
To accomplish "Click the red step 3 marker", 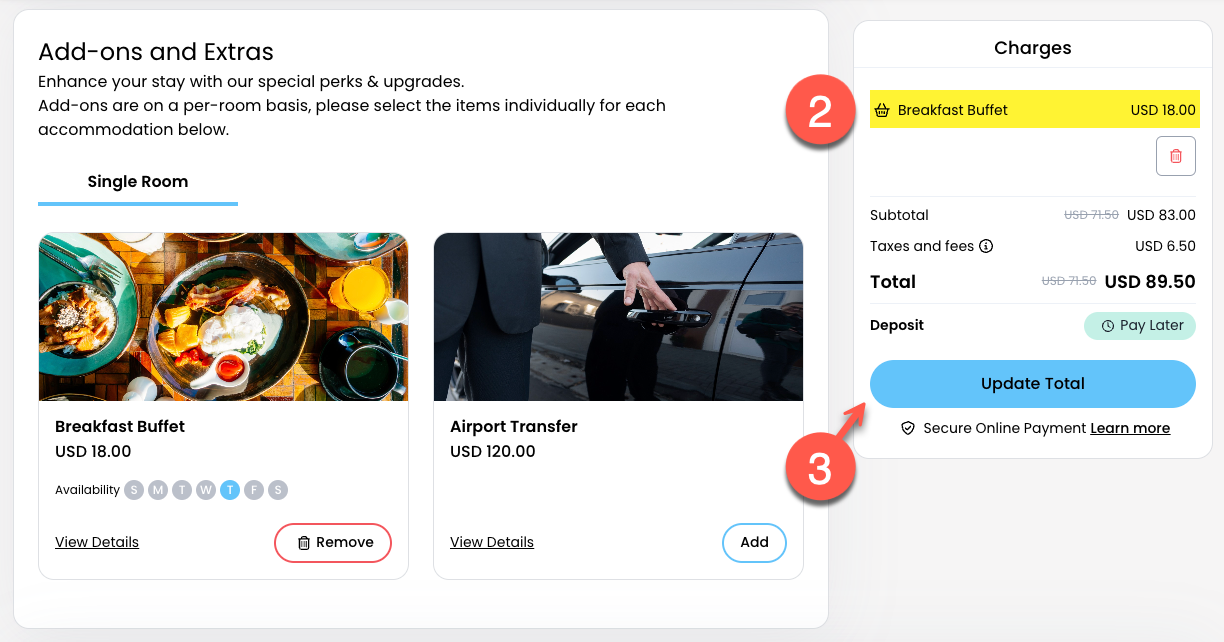I will 820,469.
